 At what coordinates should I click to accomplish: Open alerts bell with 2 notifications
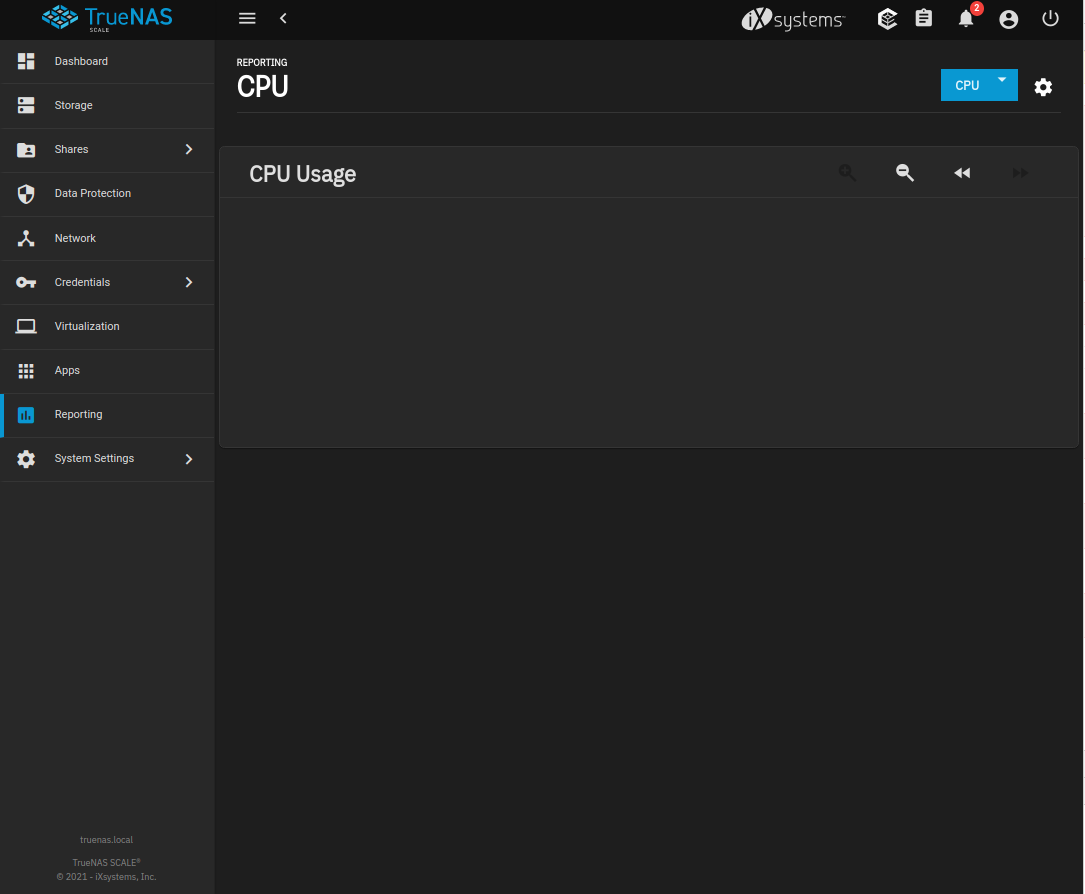coord(967,18)
